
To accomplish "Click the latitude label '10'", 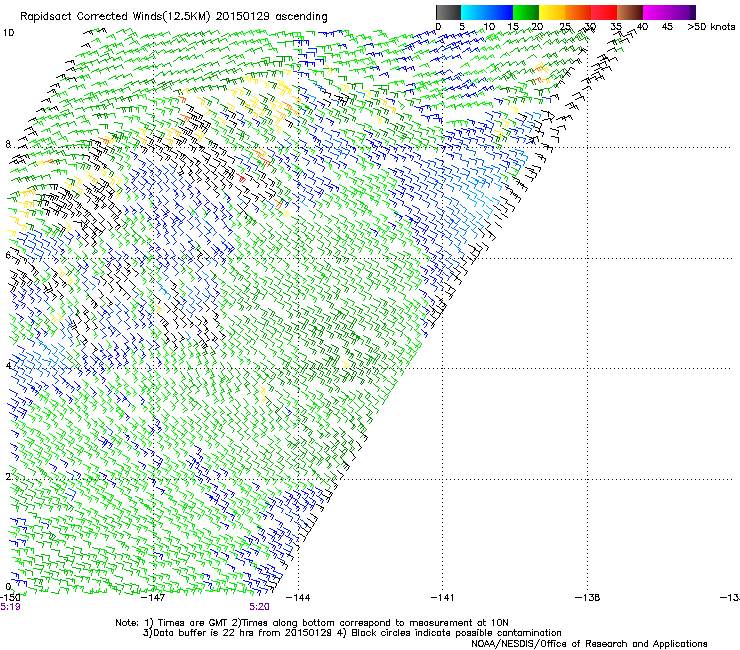I will tap(8, 33).
